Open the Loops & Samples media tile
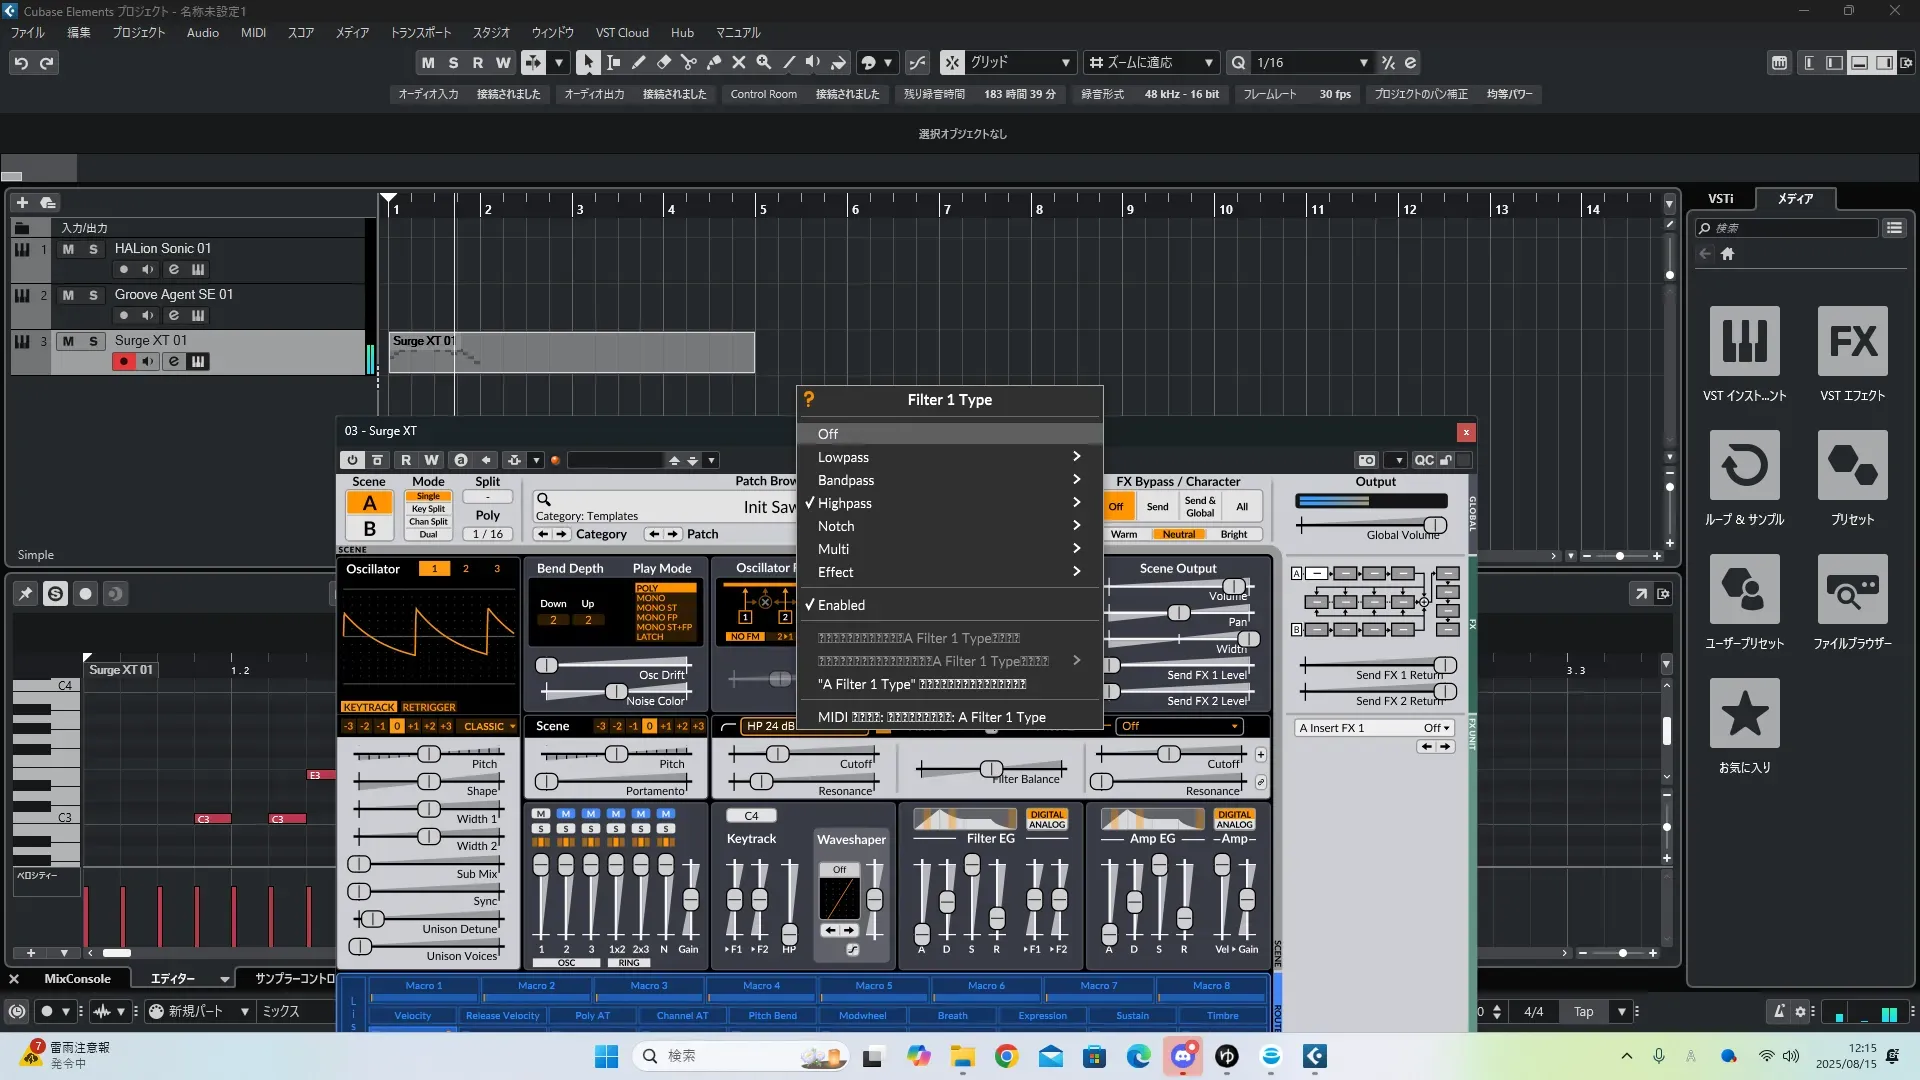Screen dimensions: 1920x1080 point(1744,466)
